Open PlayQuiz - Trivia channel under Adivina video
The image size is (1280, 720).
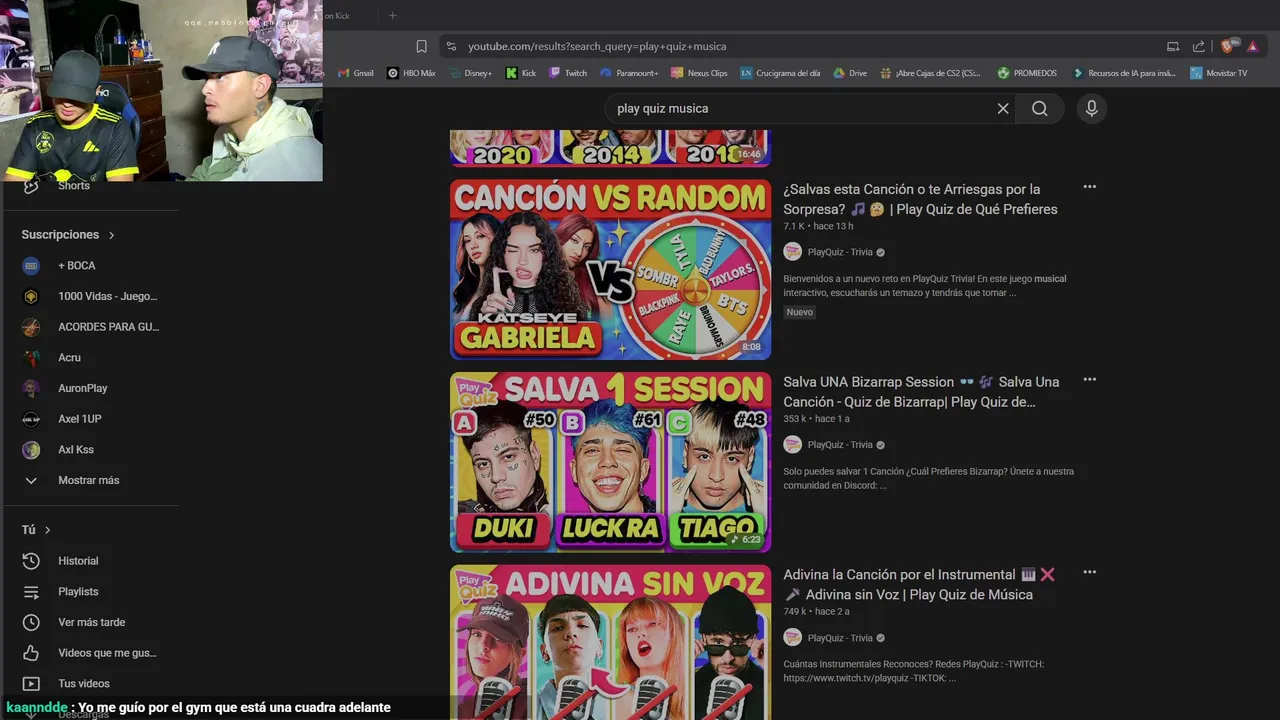coord(840,638)
